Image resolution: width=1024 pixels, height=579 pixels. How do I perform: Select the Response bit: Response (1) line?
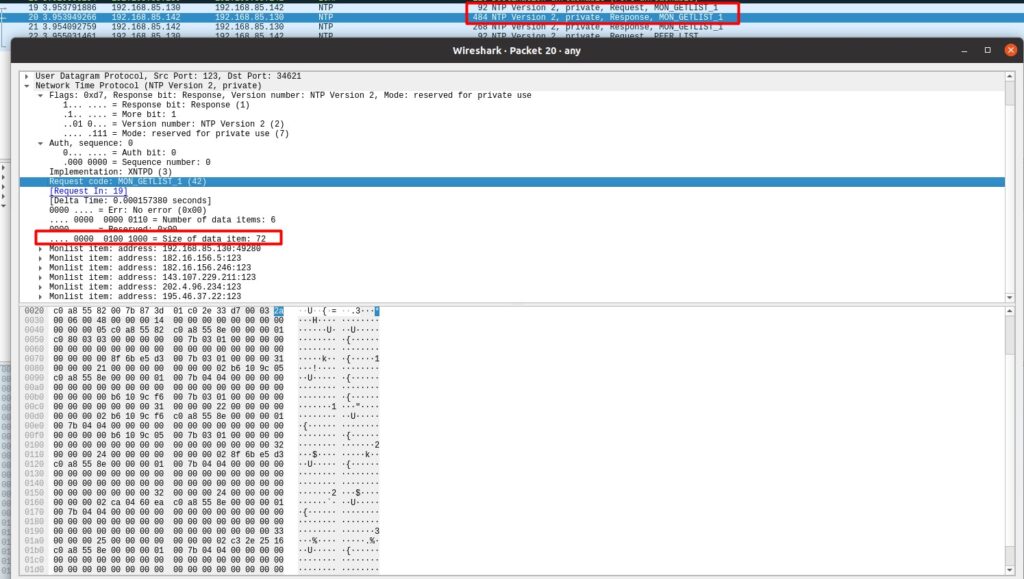(156, 105)
